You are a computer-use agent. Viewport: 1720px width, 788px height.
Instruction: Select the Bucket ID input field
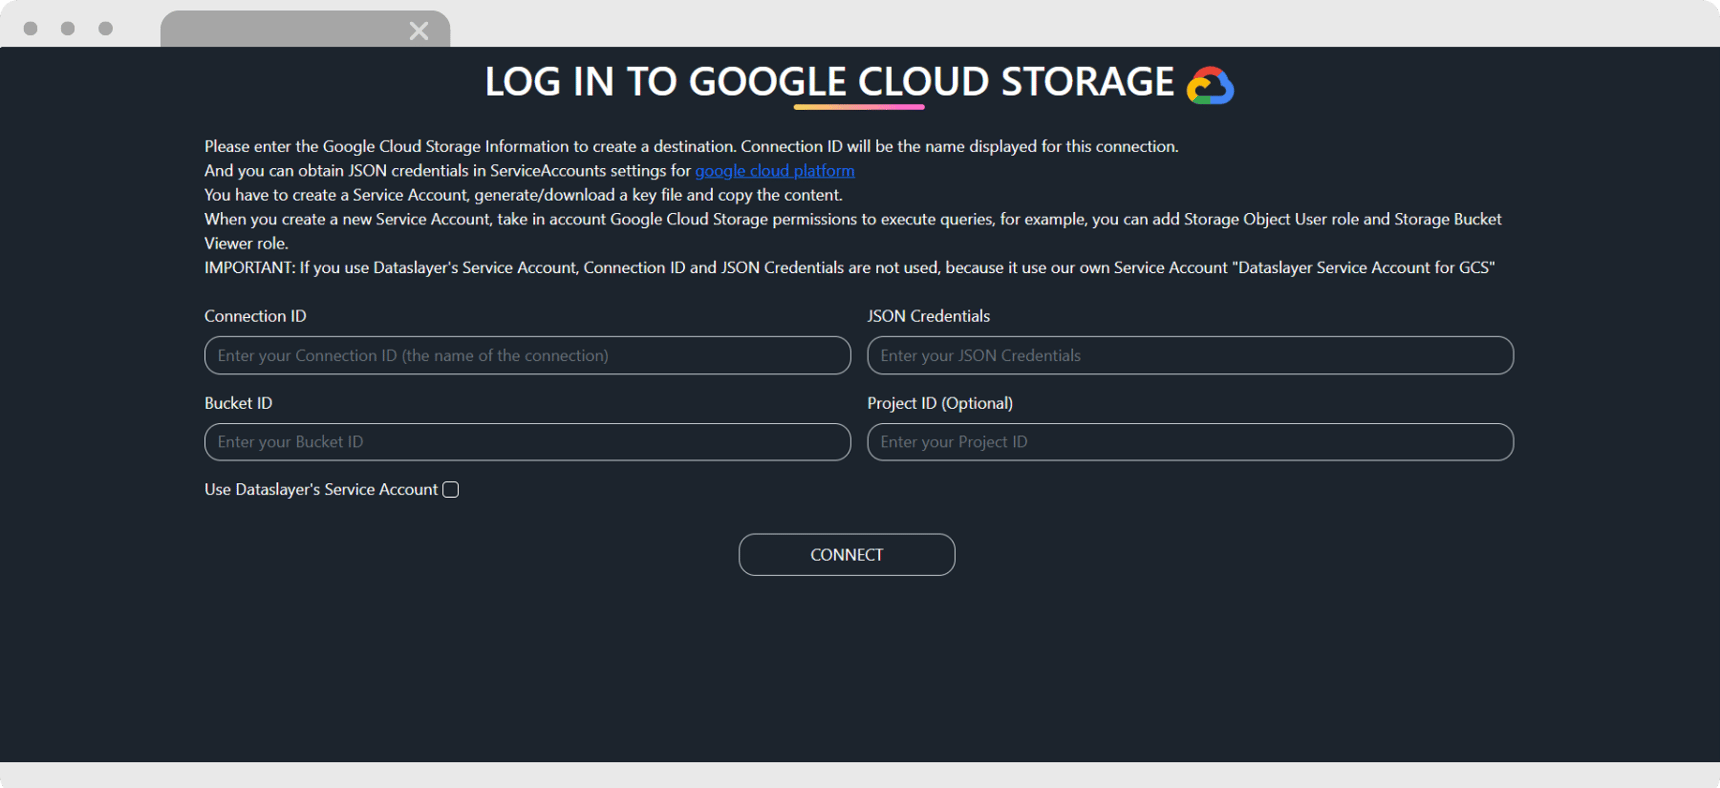click(x=527, y=442)
